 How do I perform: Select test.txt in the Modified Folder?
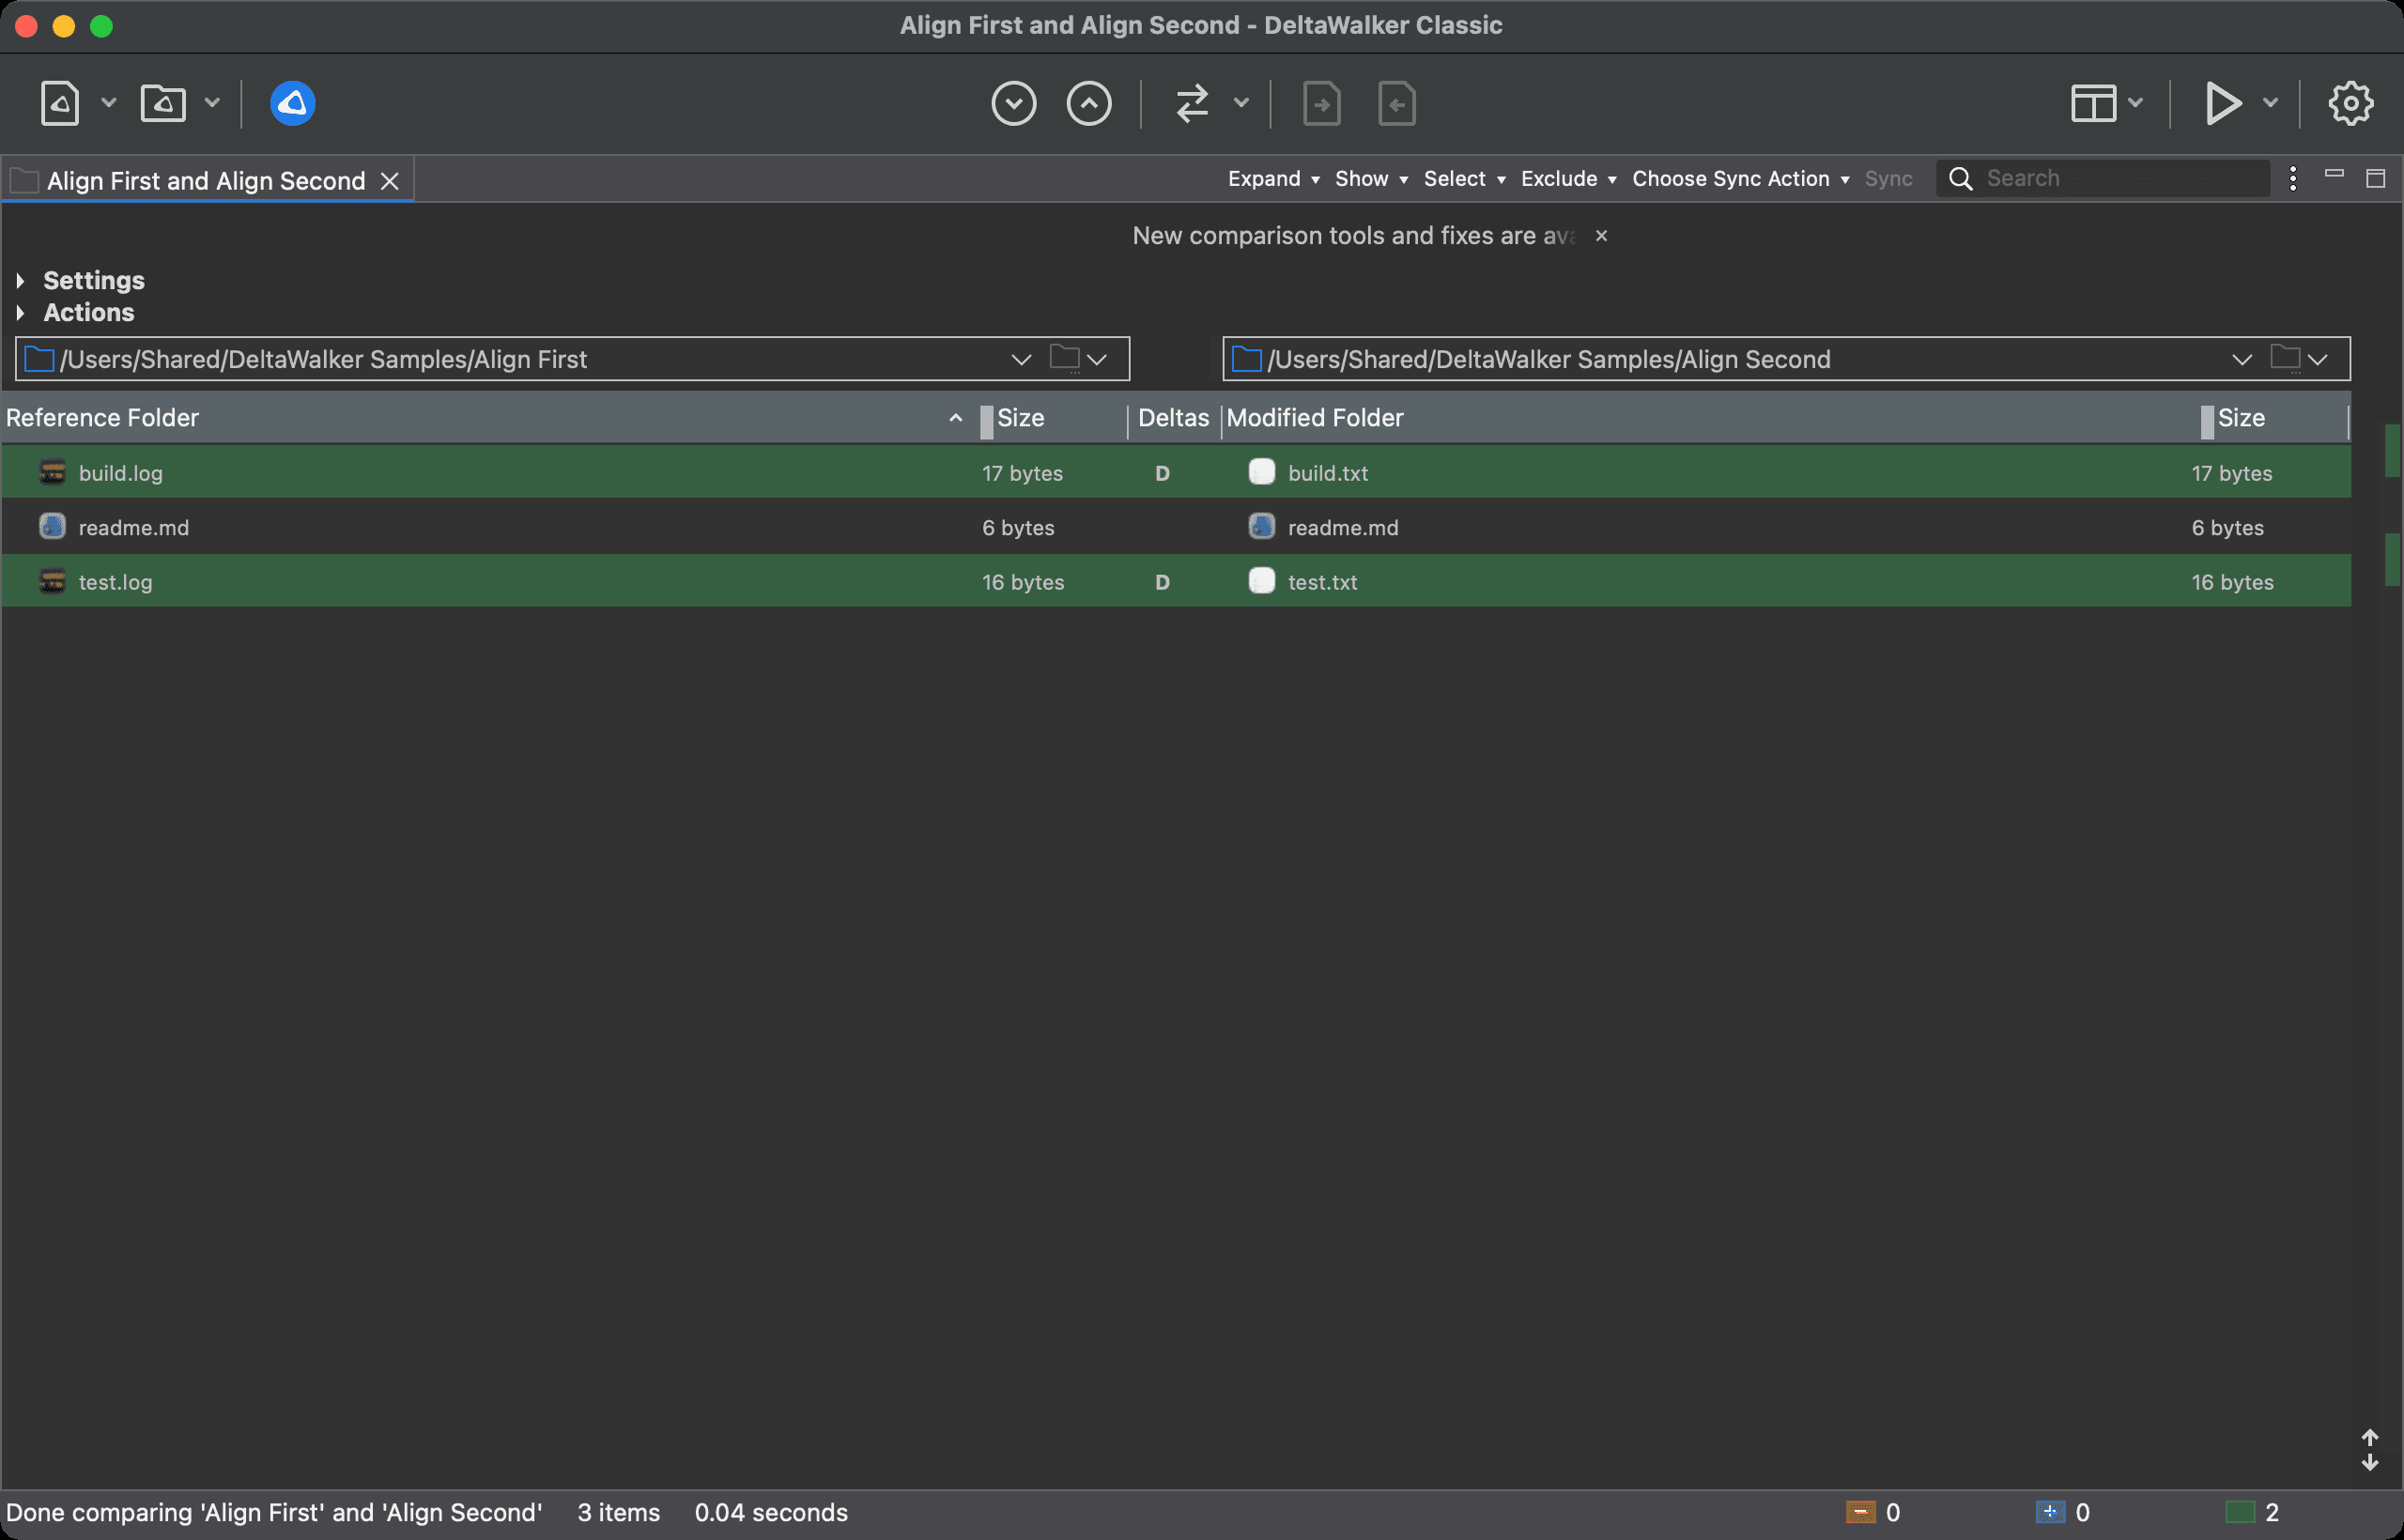click(1322, 582)
